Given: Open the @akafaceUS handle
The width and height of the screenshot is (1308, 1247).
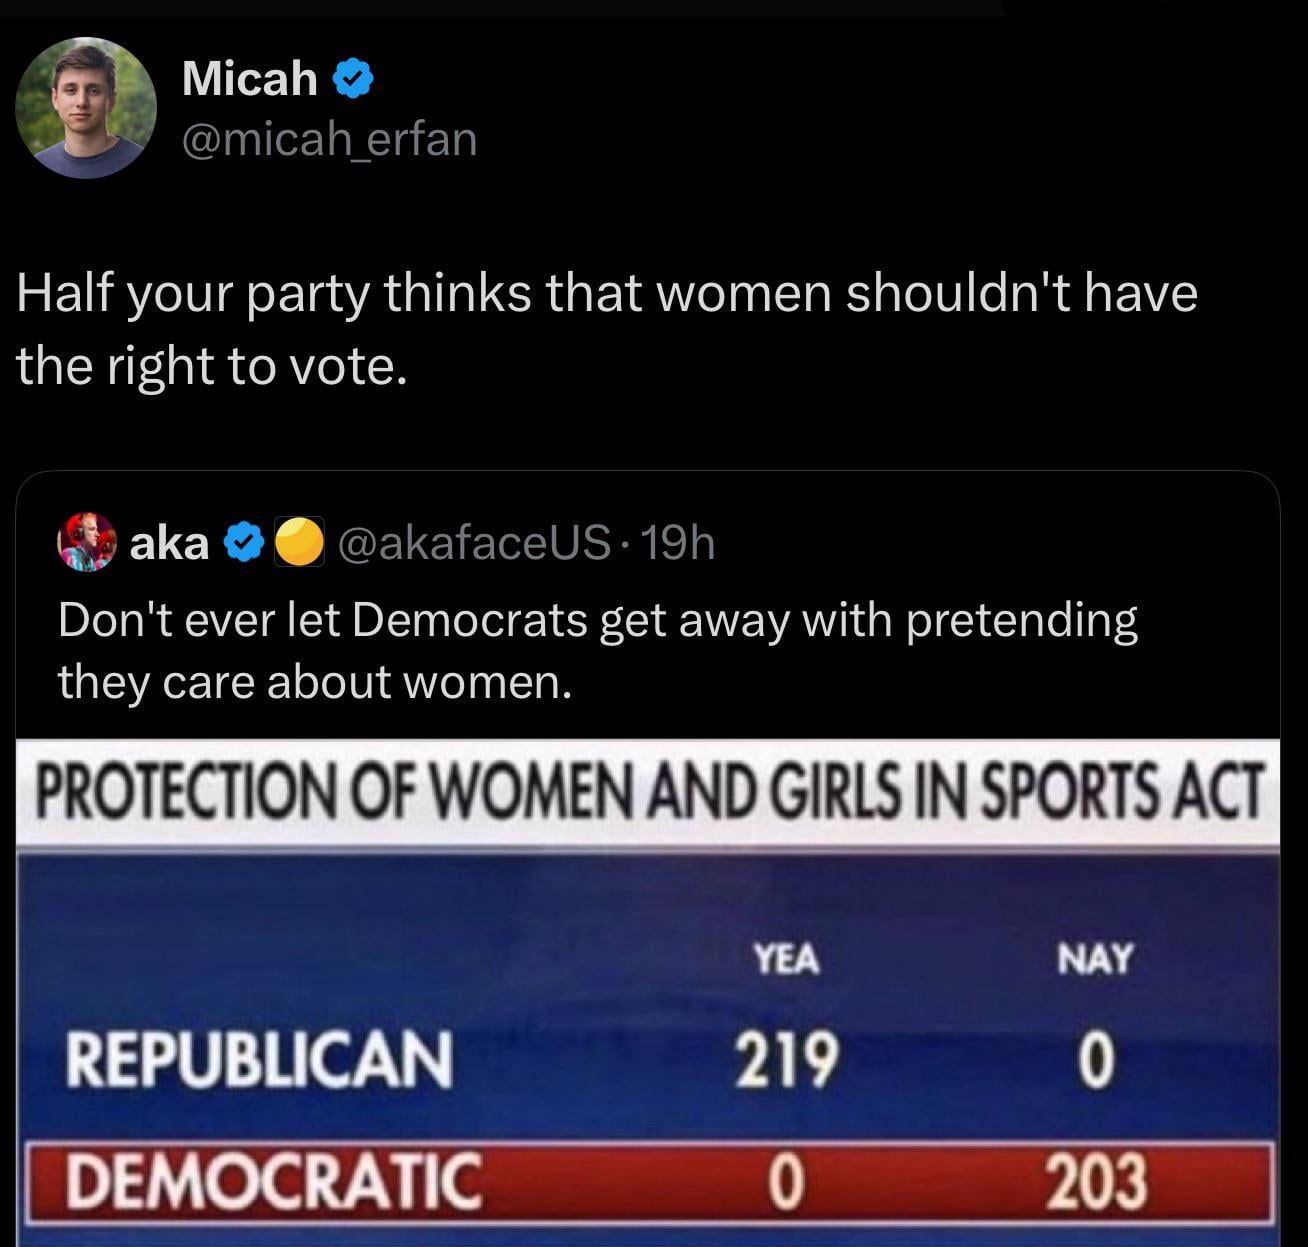Looking at the screenshot, I should point(476,543).
